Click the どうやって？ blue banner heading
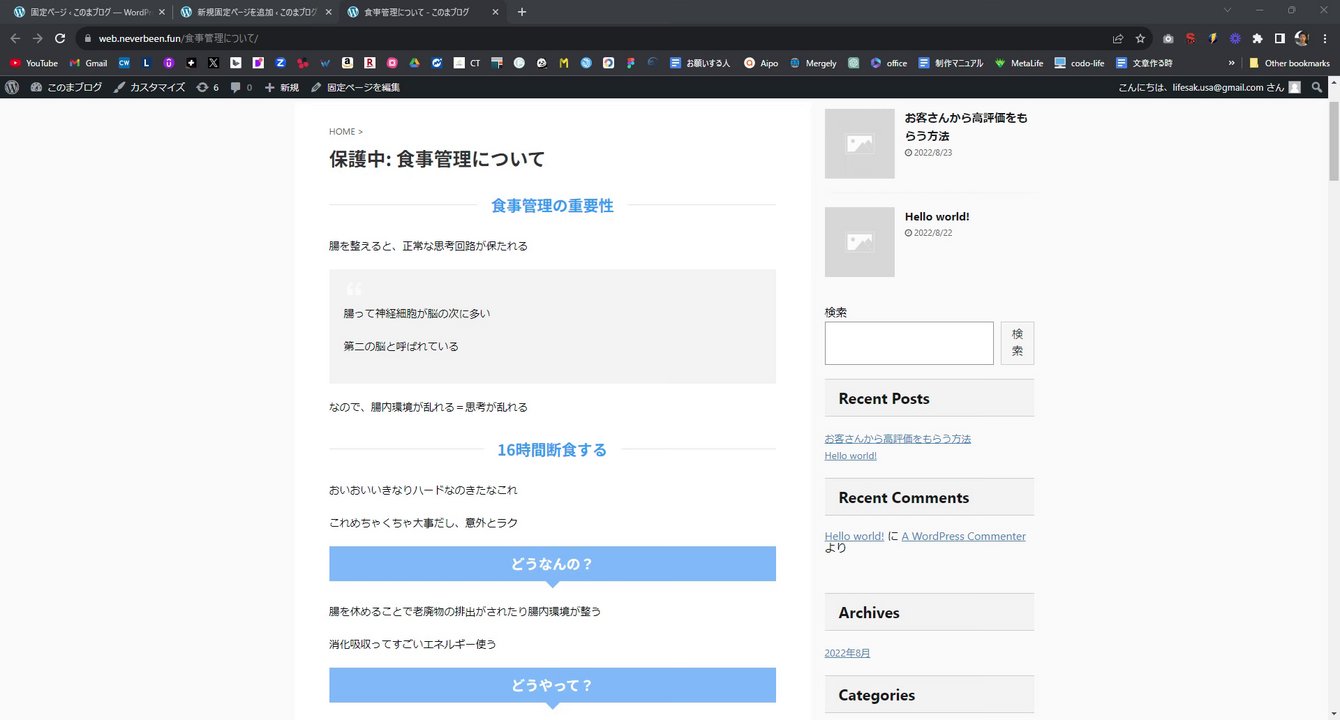Screen dimensions: 1340x720 pos(552,685)
